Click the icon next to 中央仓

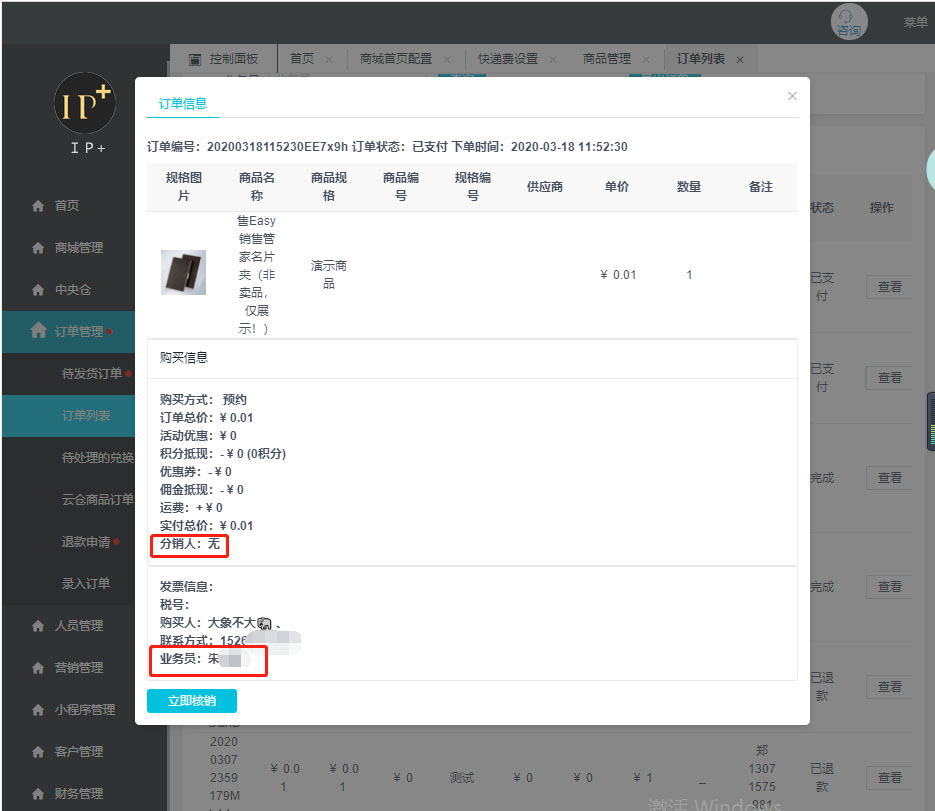38,290
